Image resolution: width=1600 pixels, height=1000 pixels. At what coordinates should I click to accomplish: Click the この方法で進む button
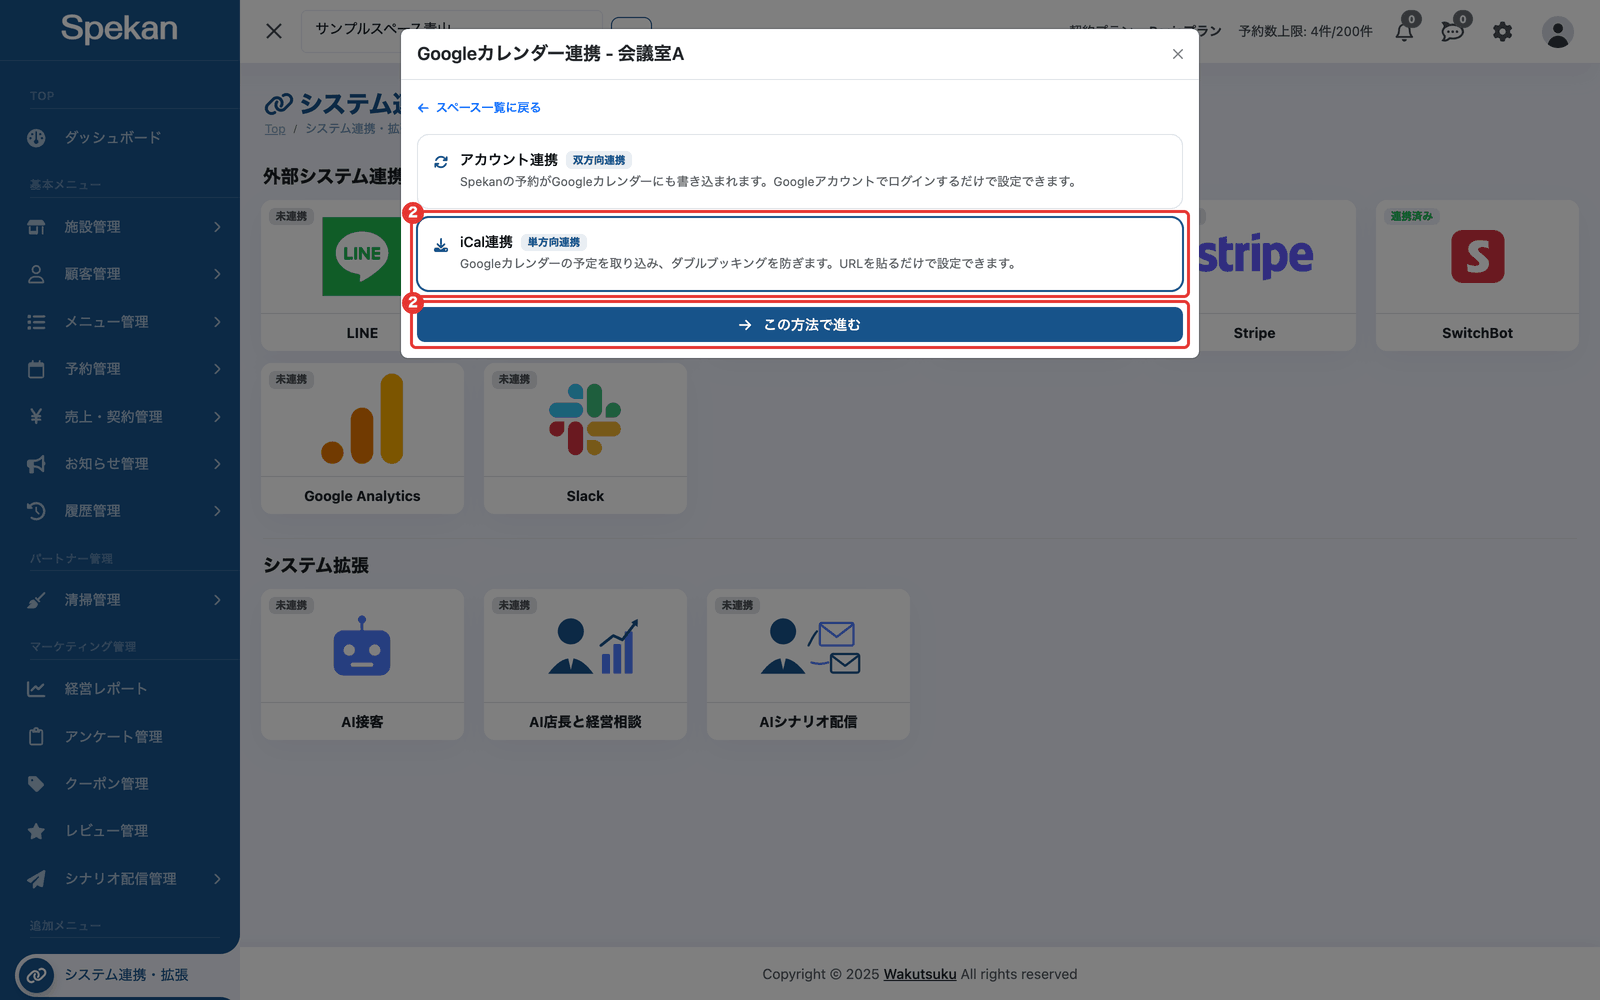800,325
